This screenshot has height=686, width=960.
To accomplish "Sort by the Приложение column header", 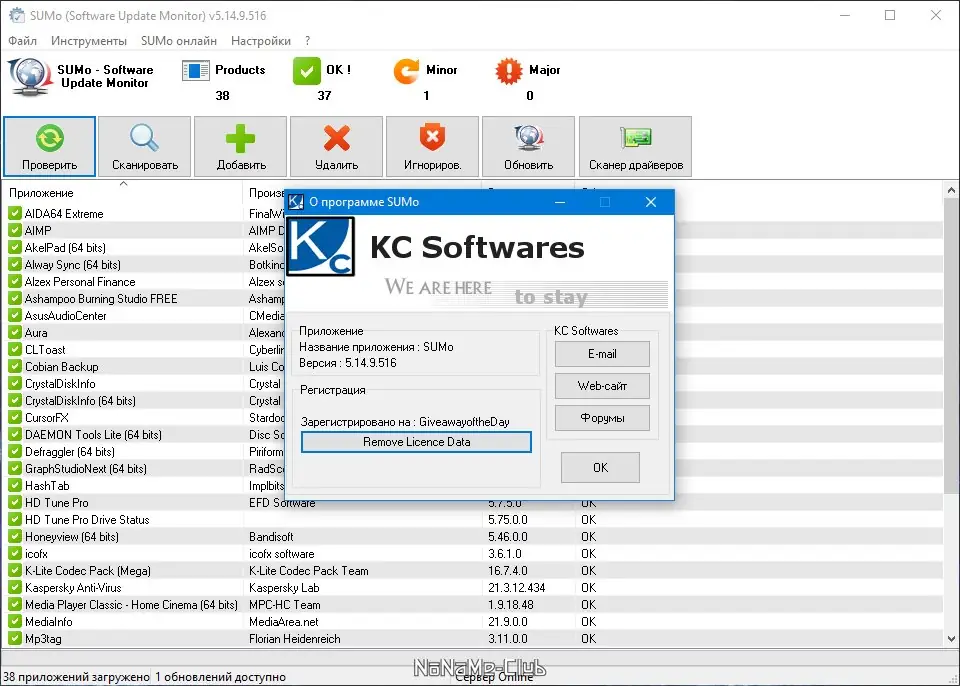I will tap(122, 193).
